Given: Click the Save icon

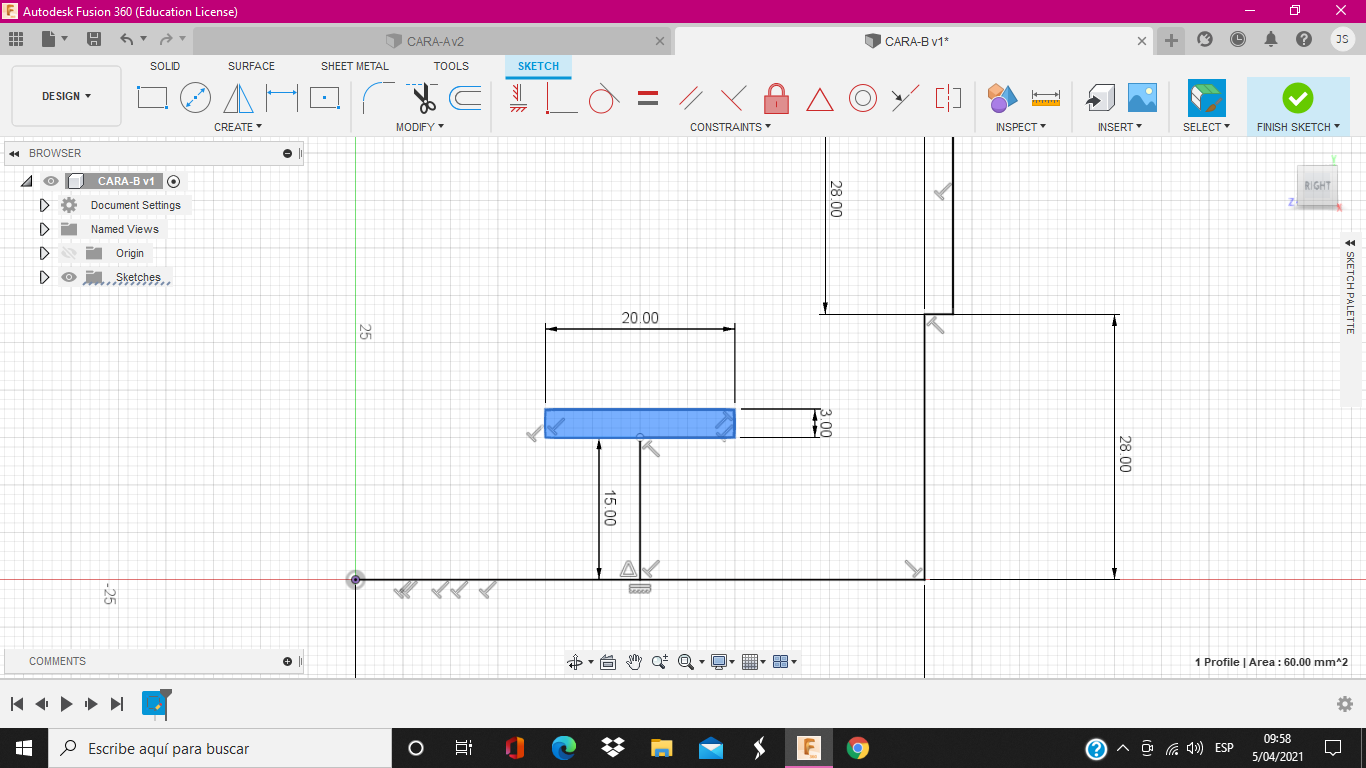Looking at the screenshot, I should tap(94, 39).
